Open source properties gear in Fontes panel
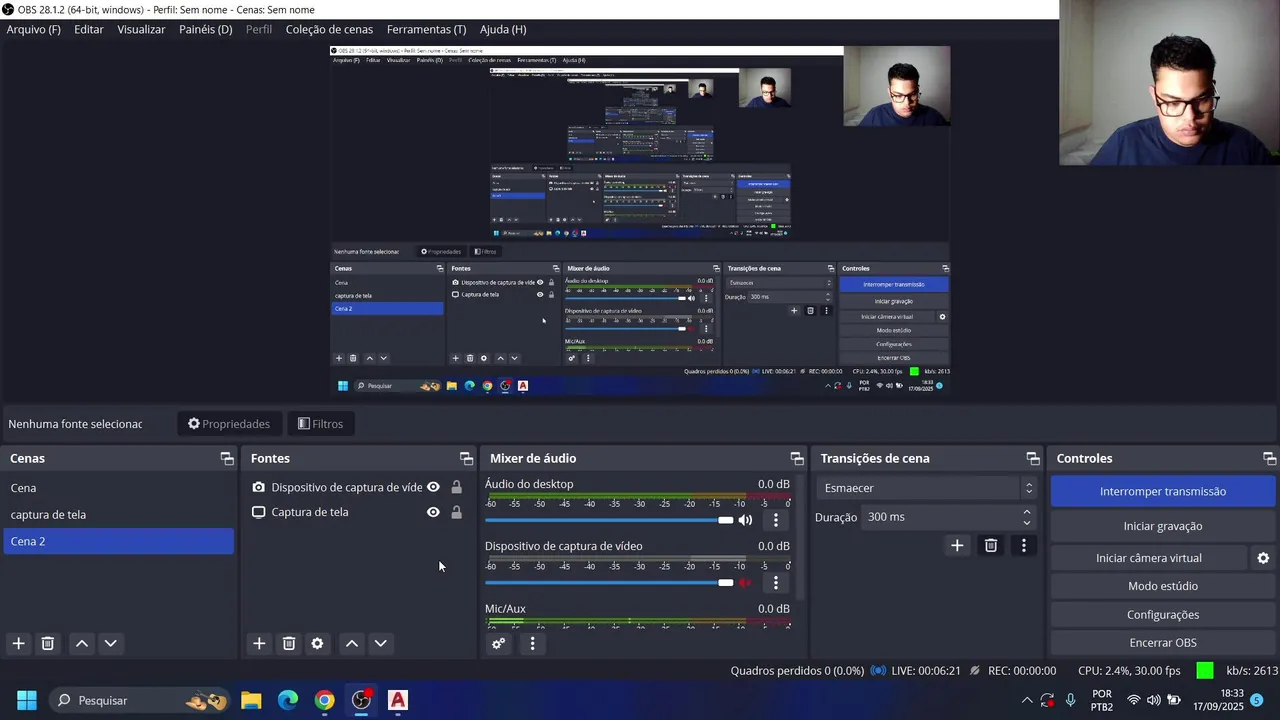 317,643
